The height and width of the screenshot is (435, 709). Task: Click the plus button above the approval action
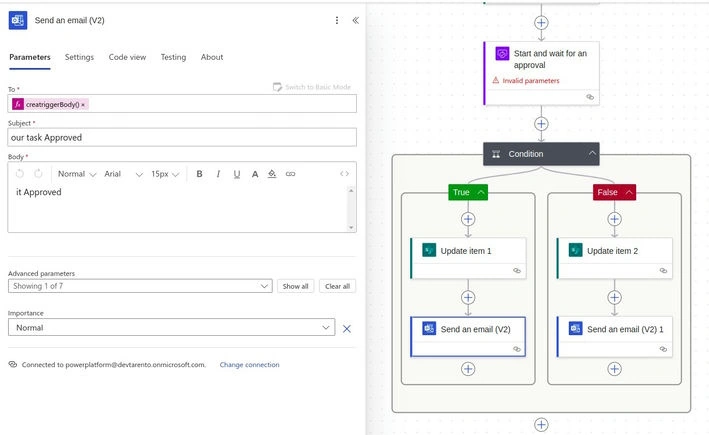pyautogui.click(x=541, y=22)
